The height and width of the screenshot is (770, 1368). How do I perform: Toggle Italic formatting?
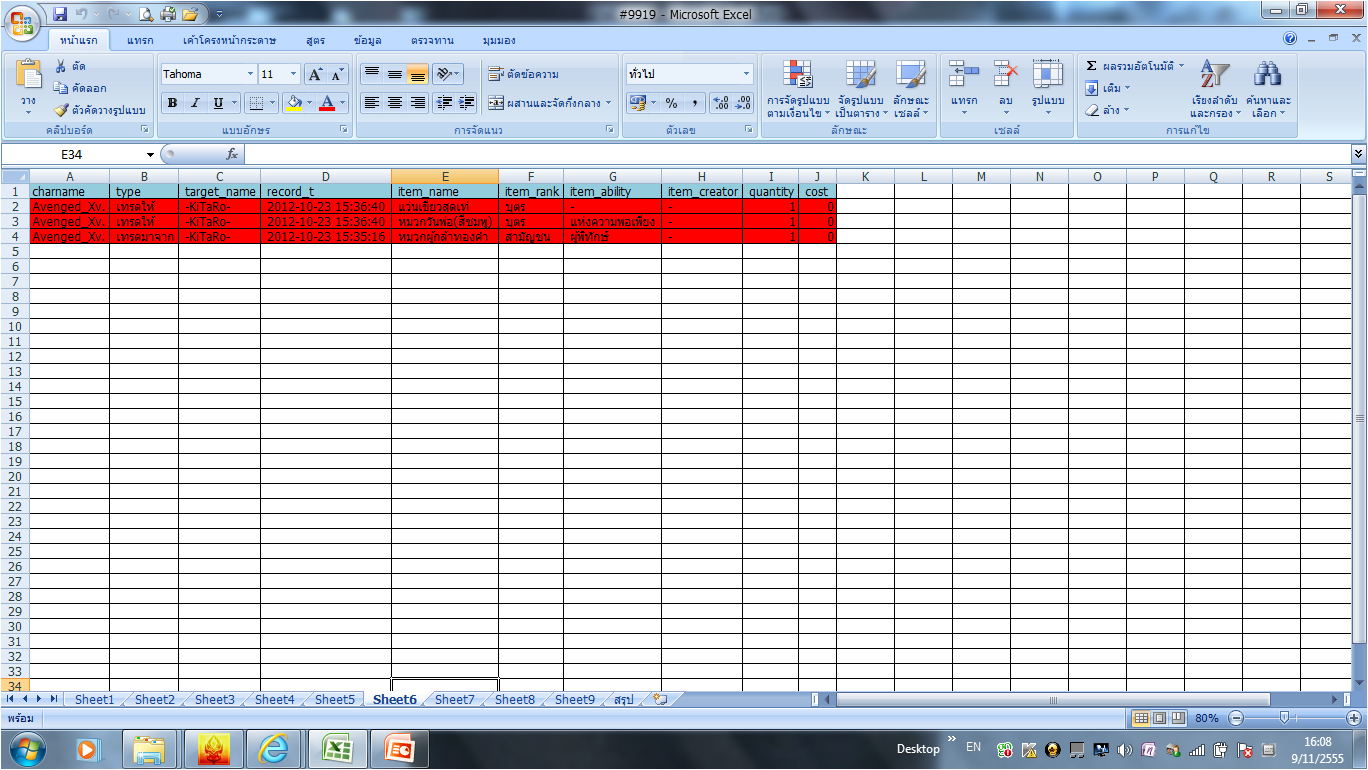(x=195, y=103)
